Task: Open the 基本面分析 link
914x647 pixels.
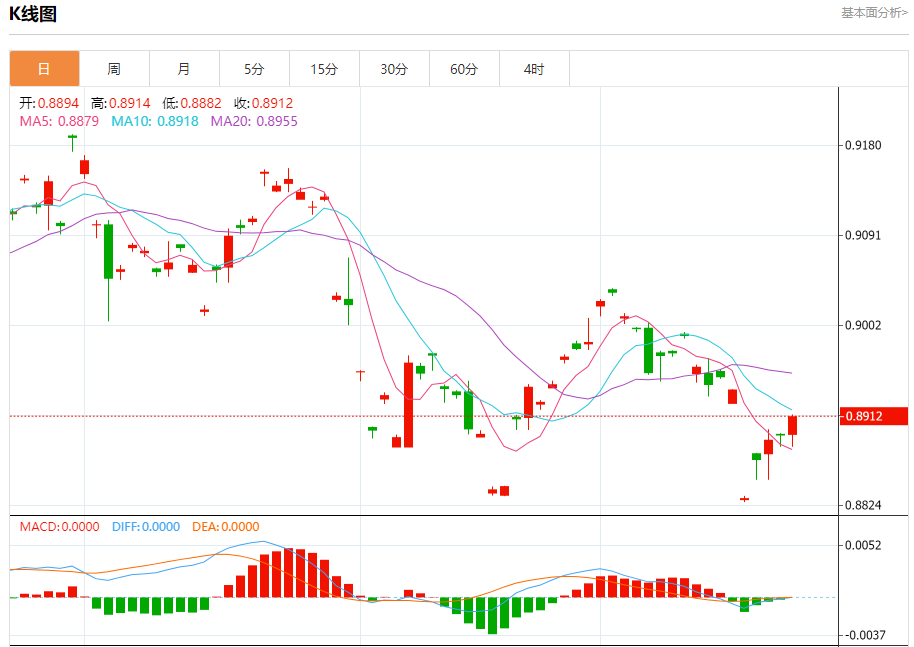Action: (x=873, y=13)
